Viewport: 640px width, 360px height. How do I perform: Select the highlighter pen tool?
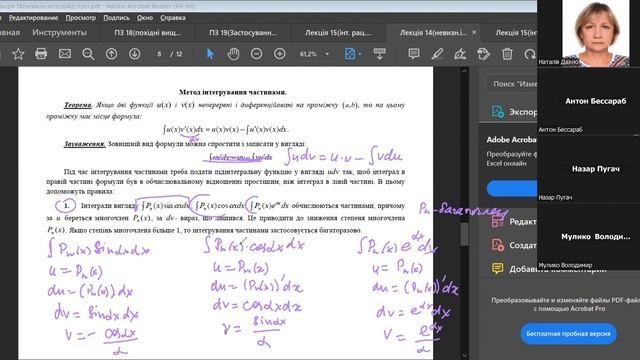(x=437, y=54)
